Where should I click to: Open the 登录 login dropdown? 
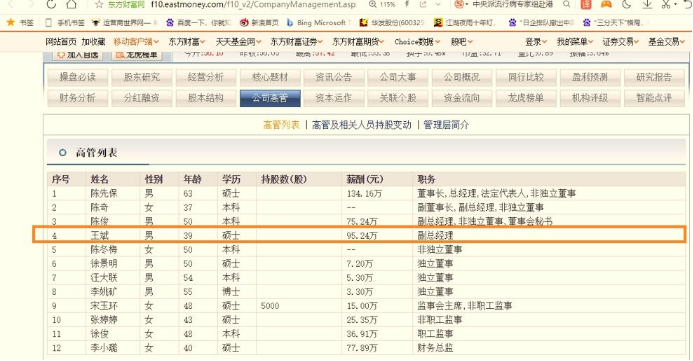coord(536,42)
